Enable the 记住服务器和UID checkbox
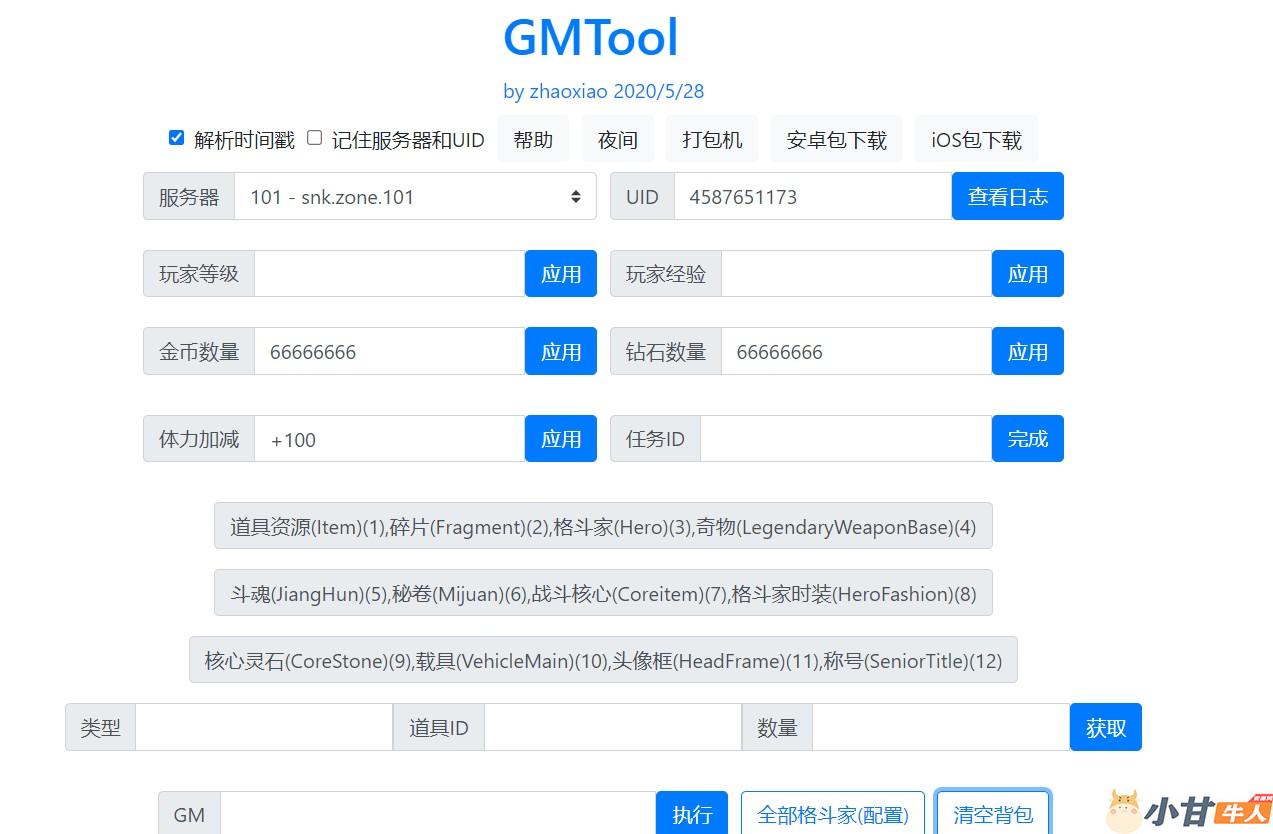1273x834 pixels. coord(315,138)
